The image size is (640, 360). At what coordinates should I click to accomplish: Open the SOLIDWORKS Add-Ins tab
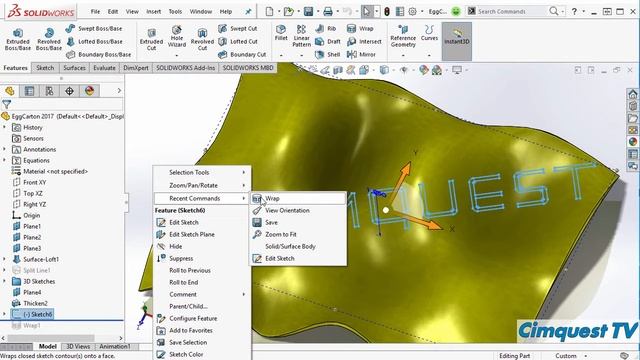pyautogui.click(x=185, y=68)
